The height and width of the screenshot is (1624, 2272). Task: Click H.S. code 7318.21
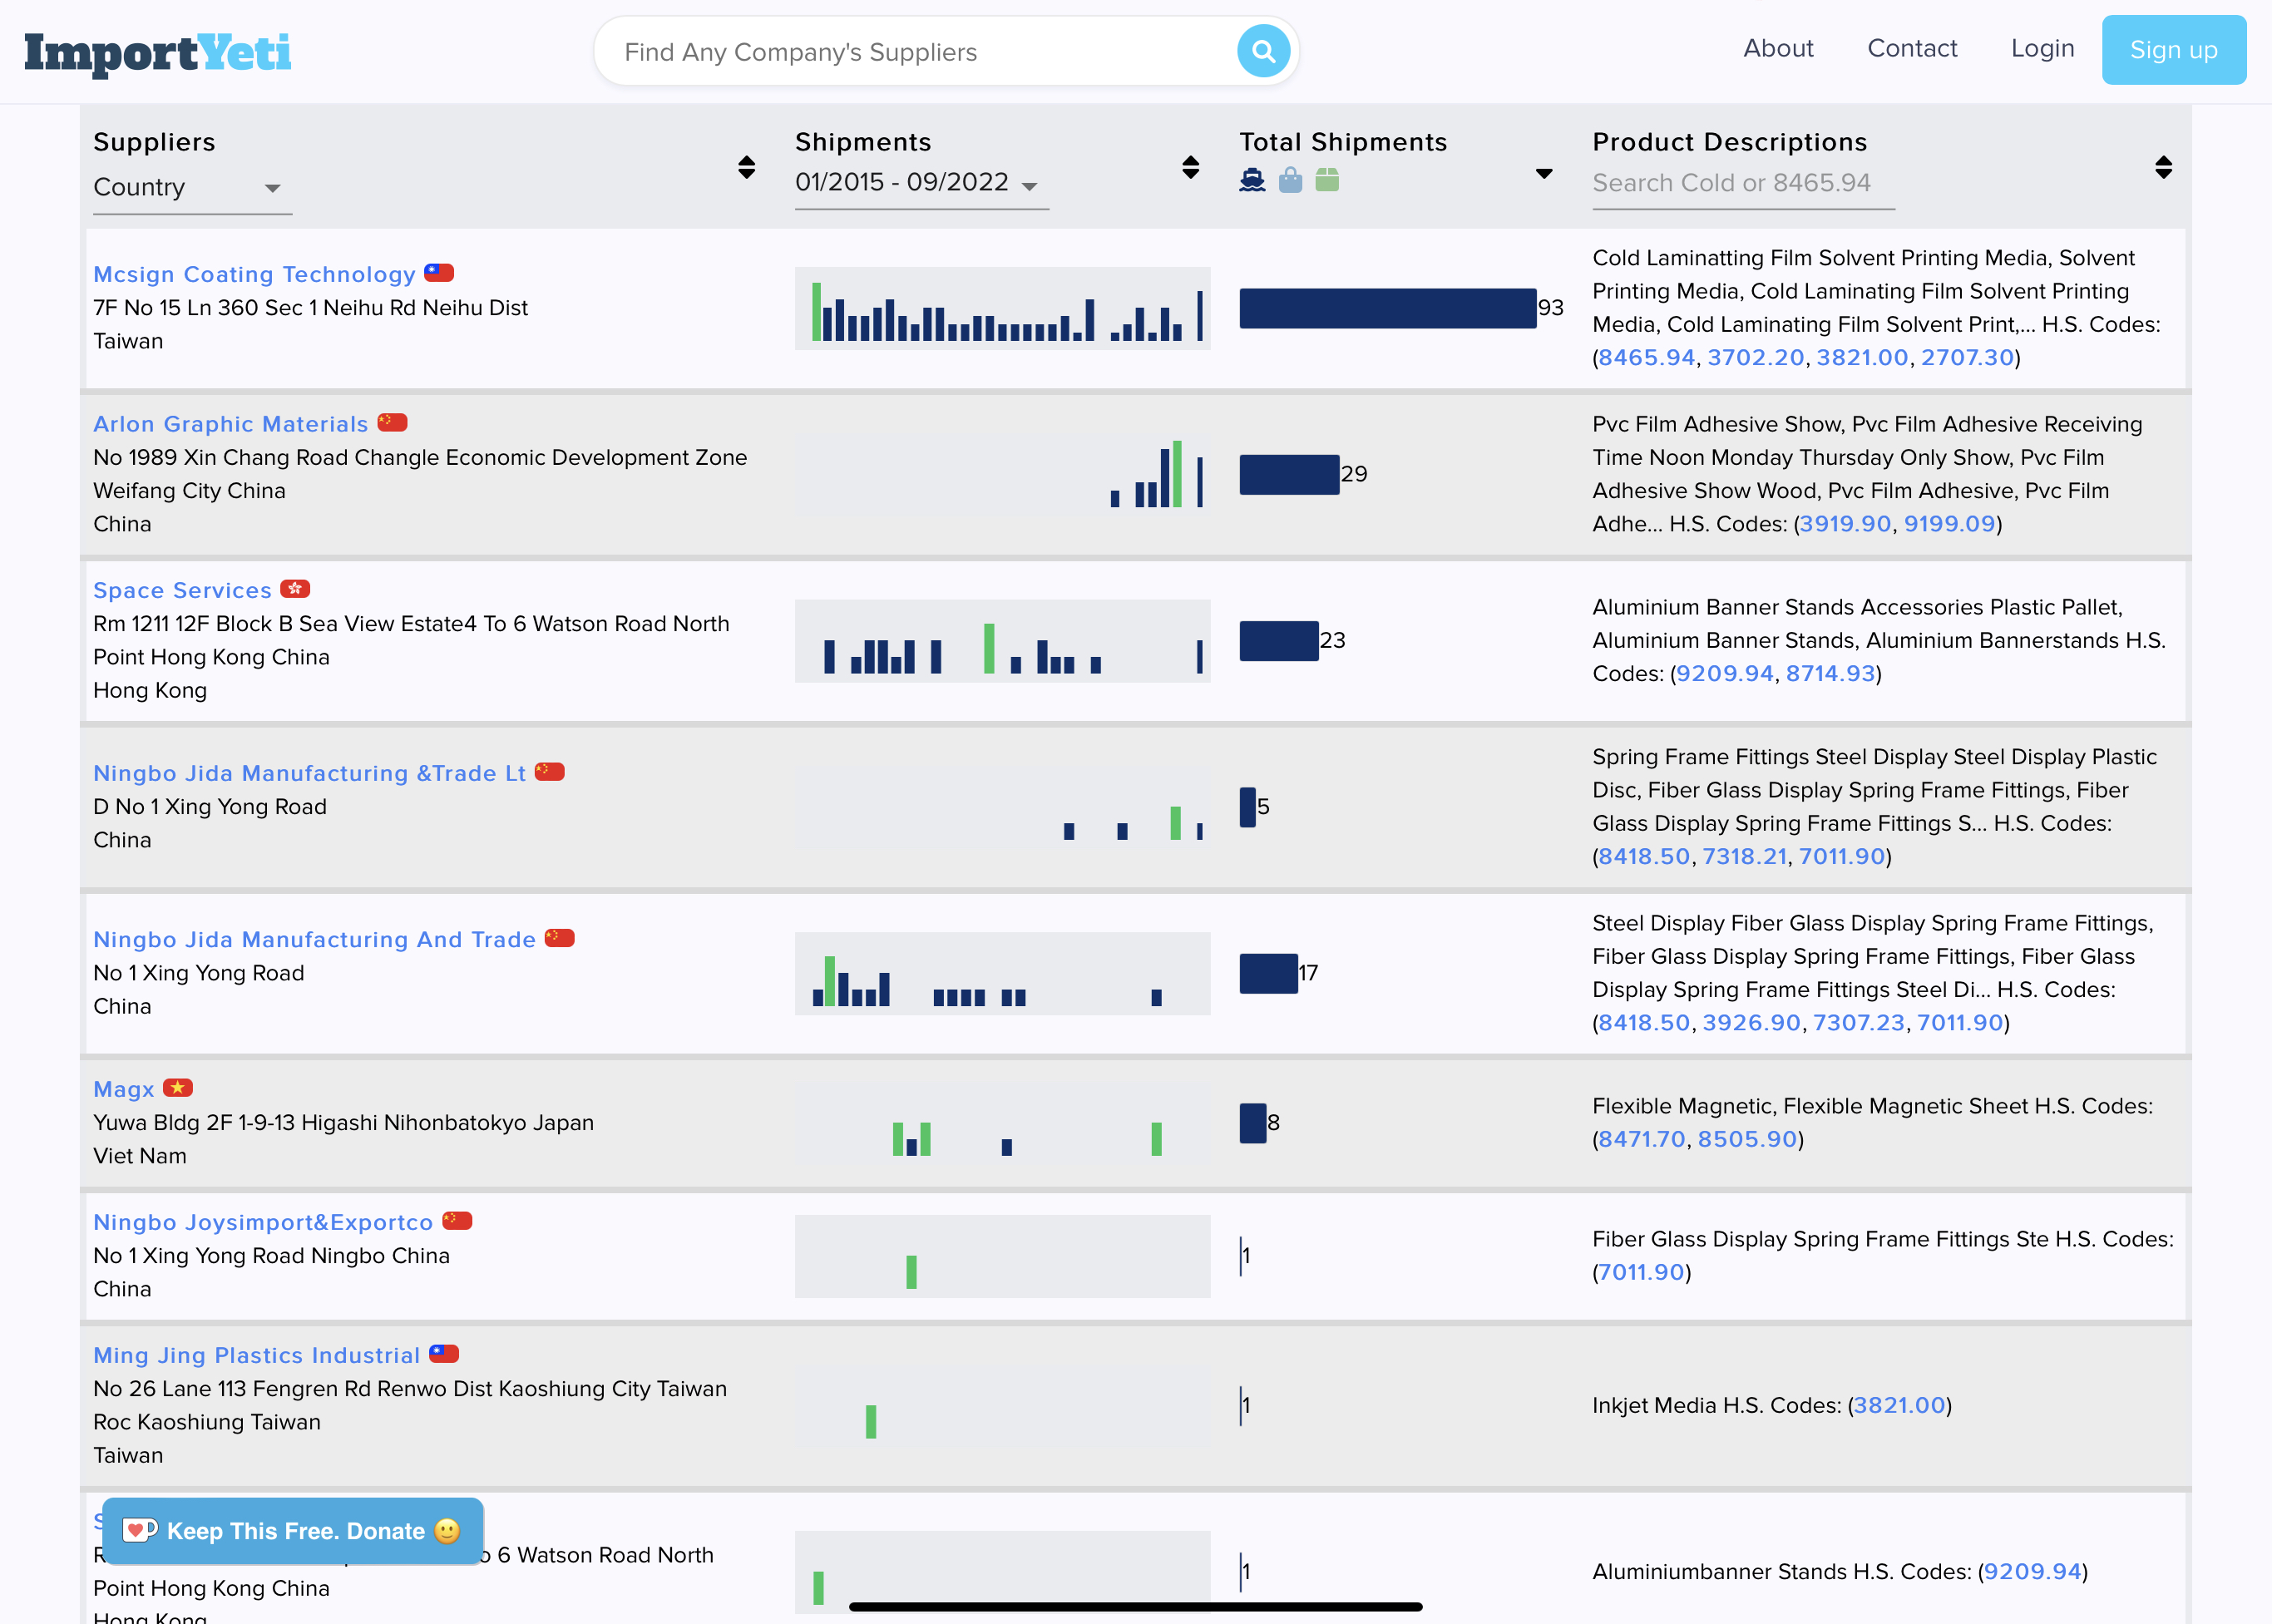click(1744, 856)
